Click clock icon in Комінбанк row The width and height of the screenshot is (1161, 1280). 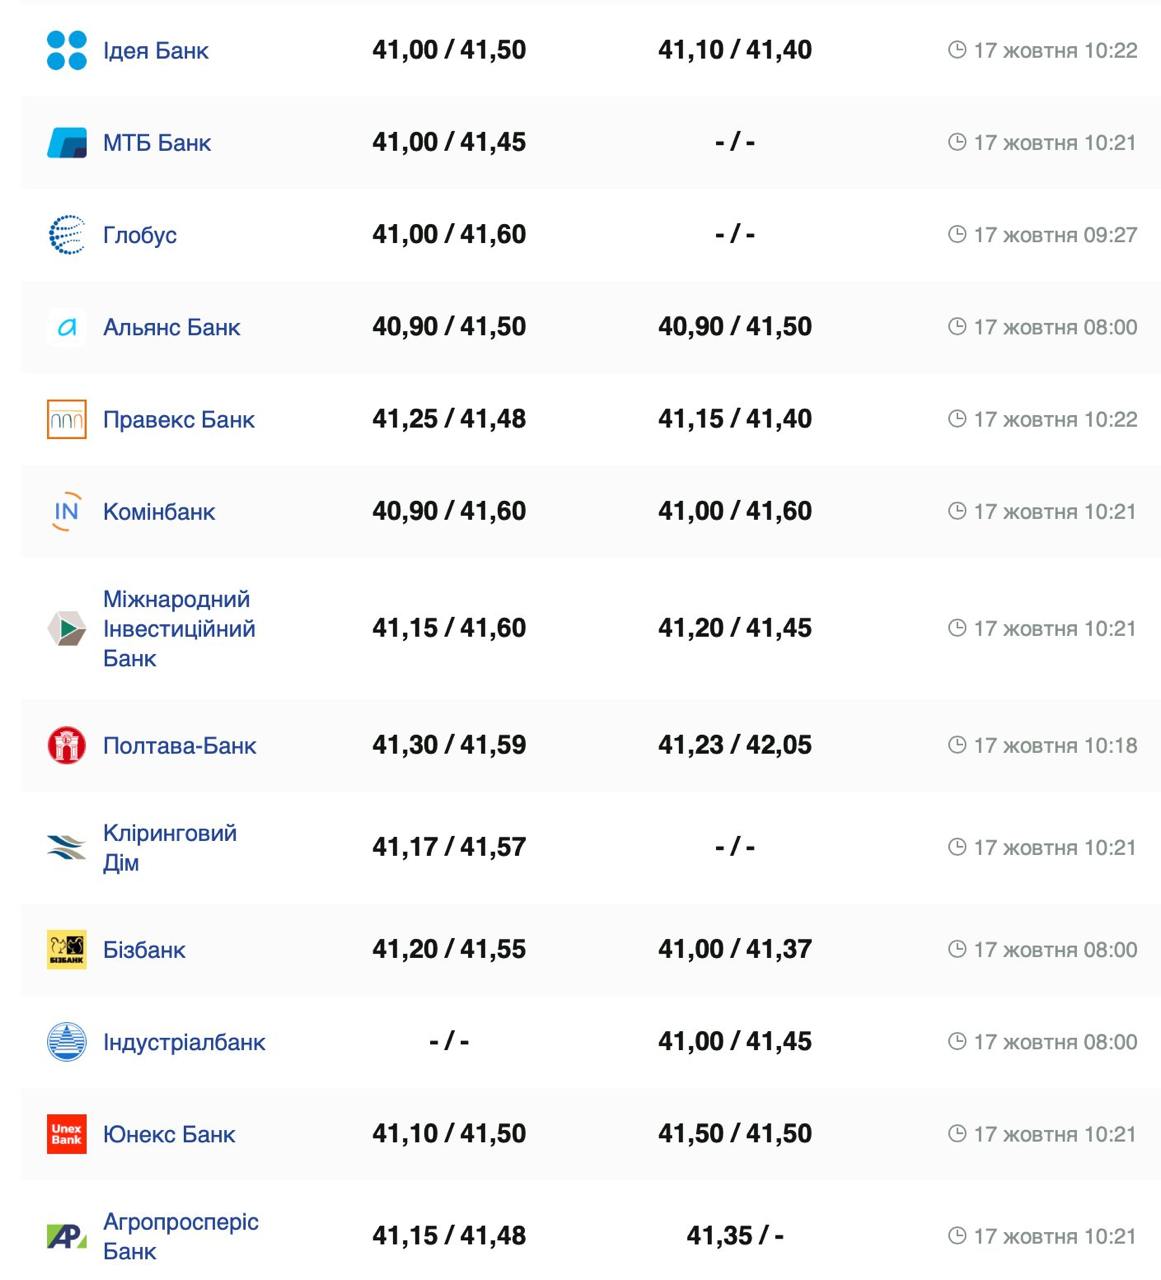click(x=957, y=511)
